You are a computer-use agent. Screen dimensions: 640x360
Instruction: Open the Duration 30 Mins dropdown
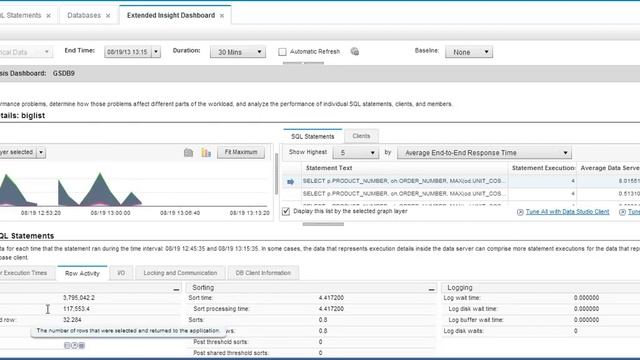[x=238, y=52]
